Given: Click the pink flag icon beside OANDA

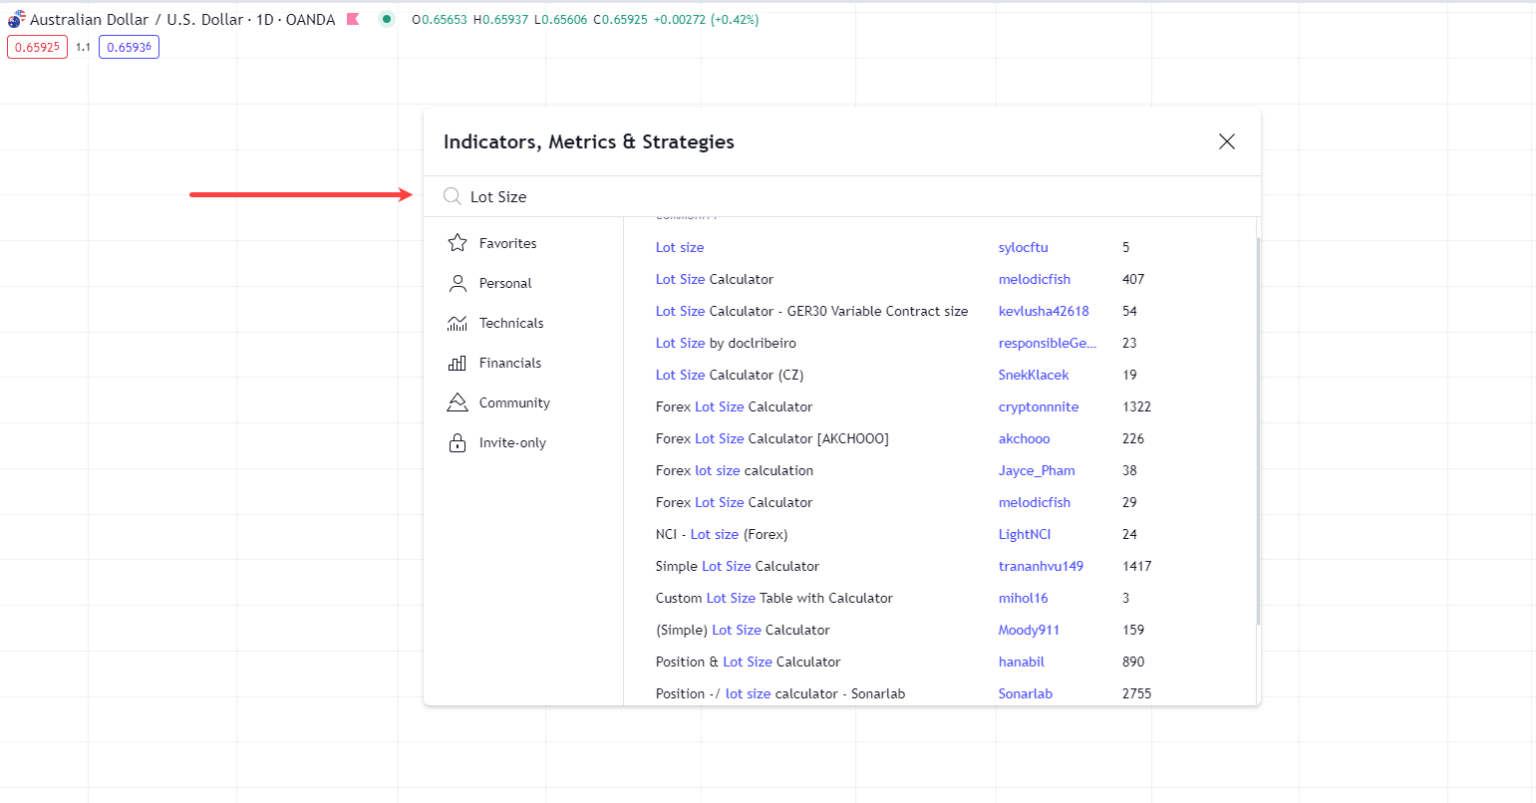Looking at the screenshot, I should click(353, 19).
